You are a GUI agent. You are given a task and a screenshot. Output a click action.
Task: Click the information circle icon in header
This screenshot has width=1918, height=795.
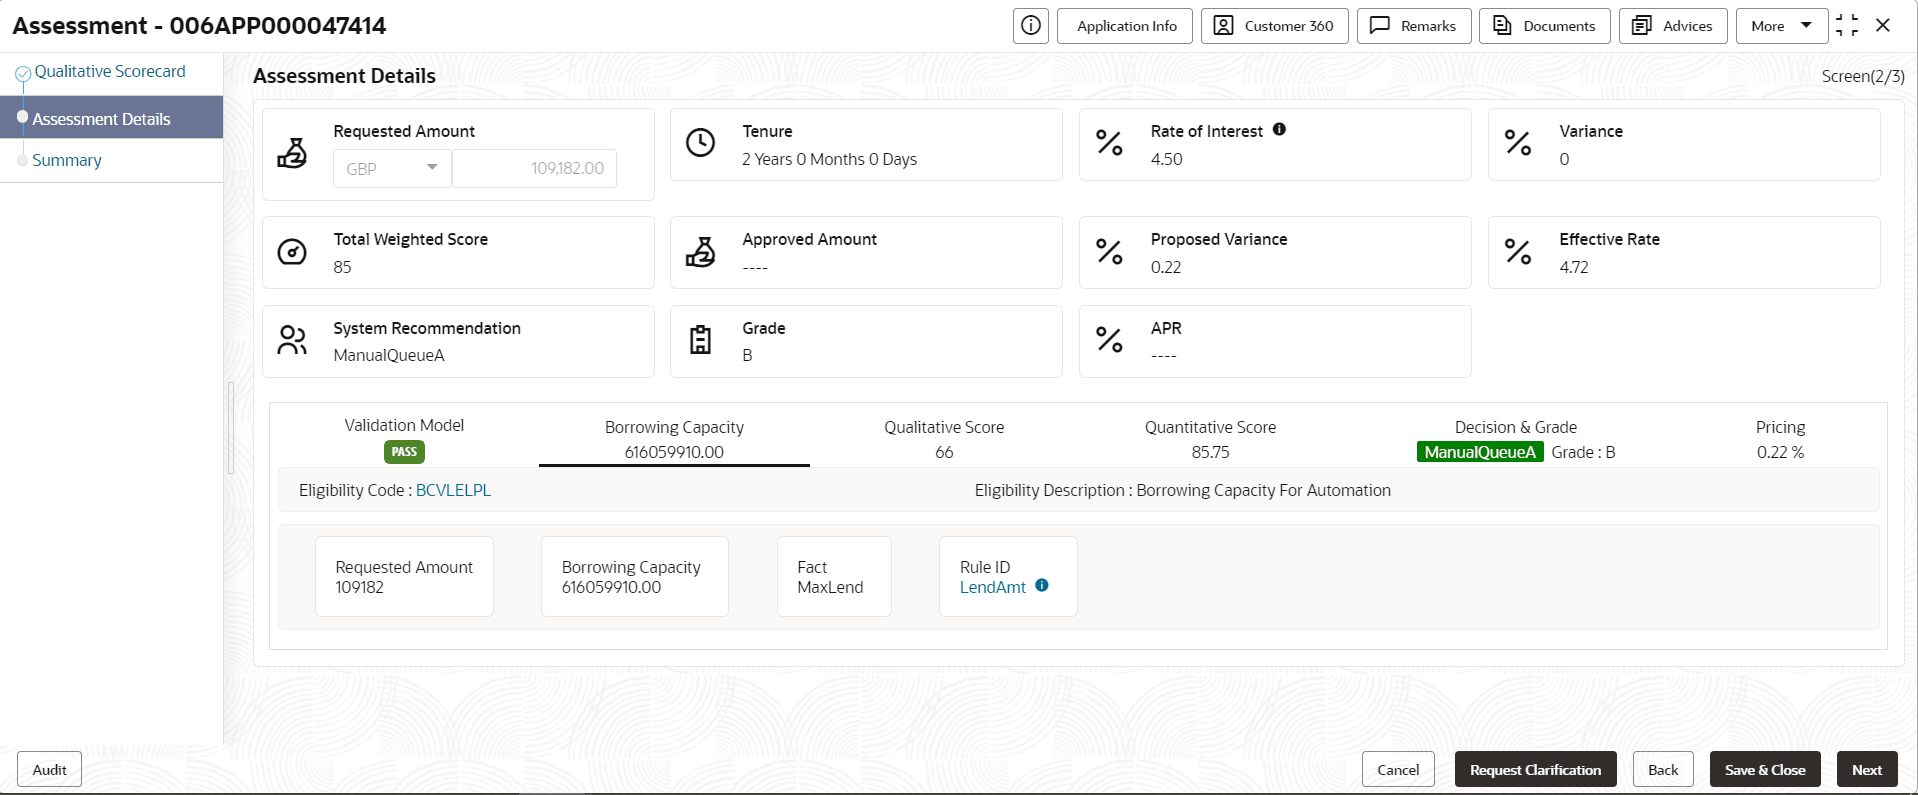coord(1031,26)
